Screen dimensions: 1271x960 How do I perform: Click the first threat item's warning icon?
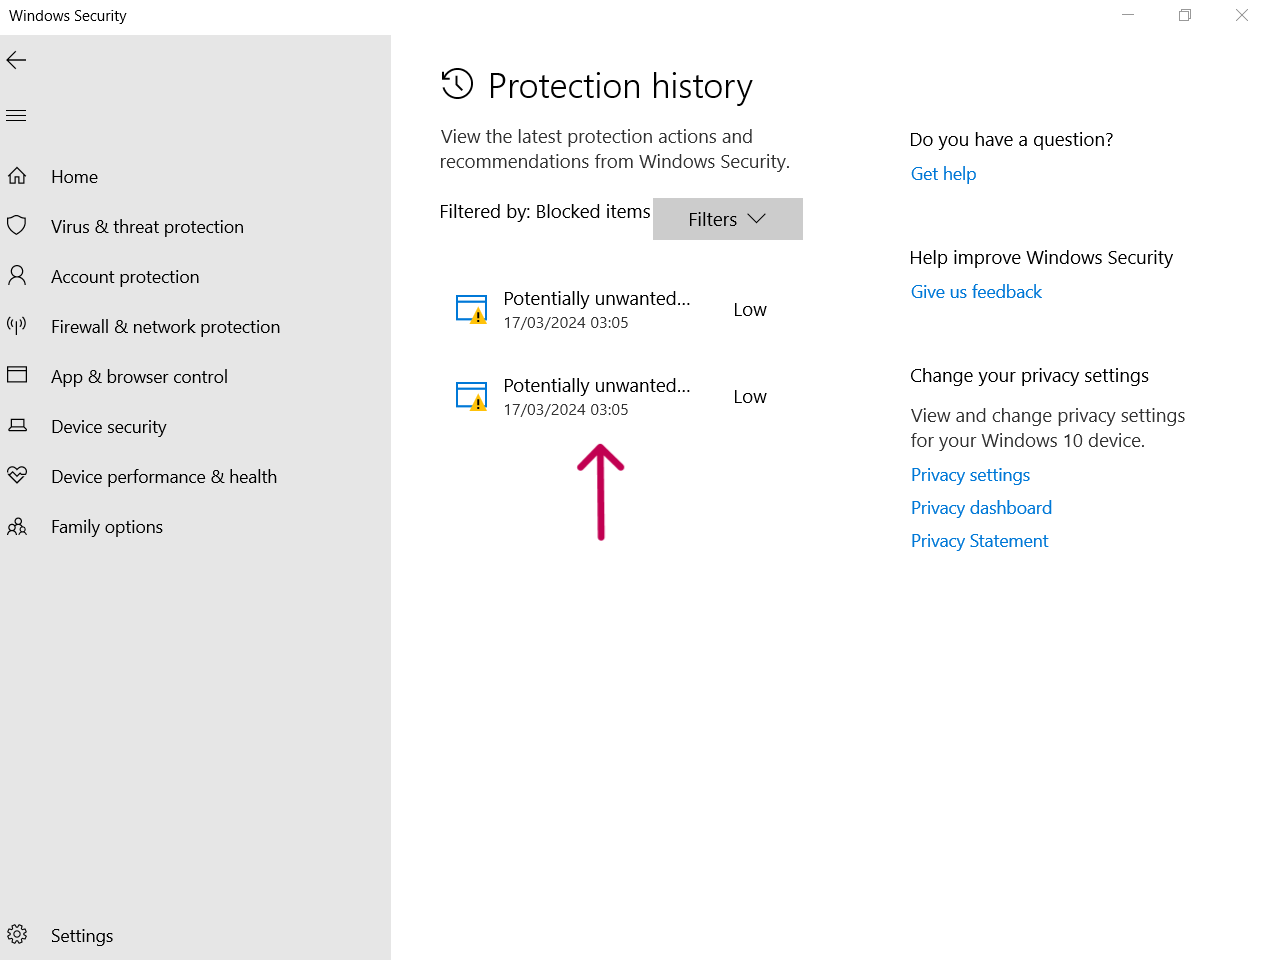coord(471,309)
